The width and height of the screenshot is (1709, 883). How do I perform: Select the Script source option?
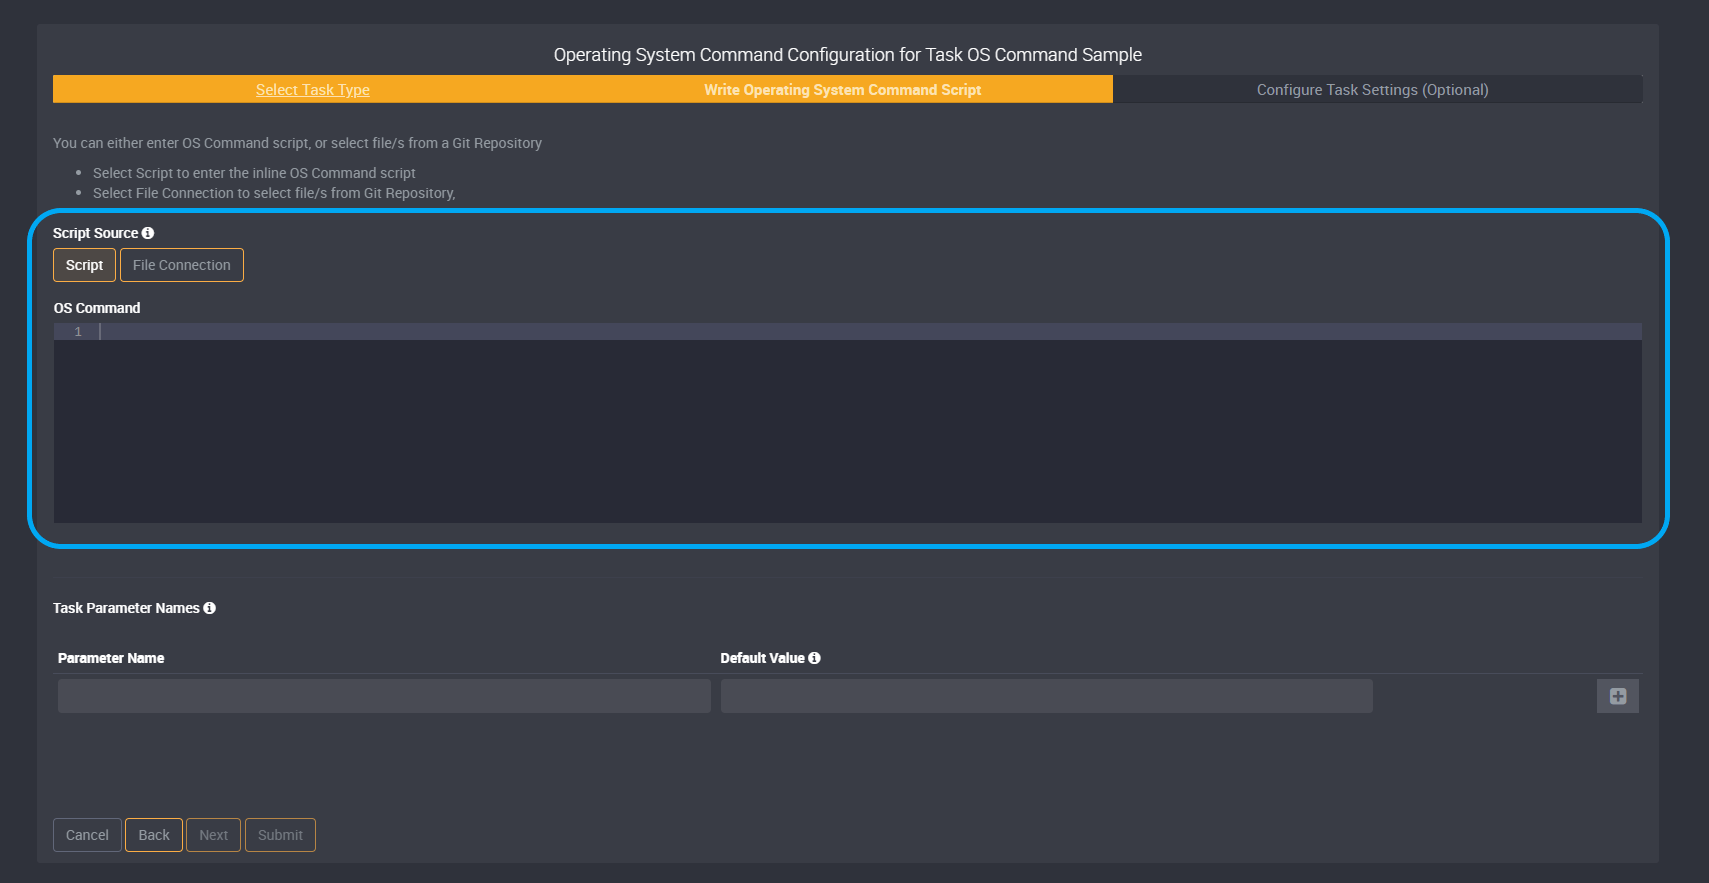coord(84,265)
